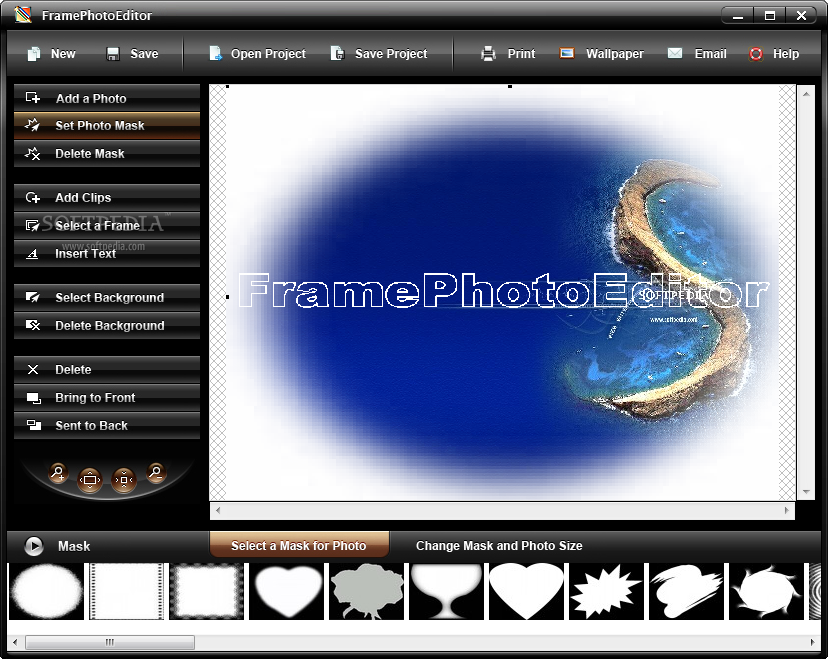The height and width of the screenshot is (659, 828).
Task: Set image as Wallpaper
Action: (x=601, y=54)
